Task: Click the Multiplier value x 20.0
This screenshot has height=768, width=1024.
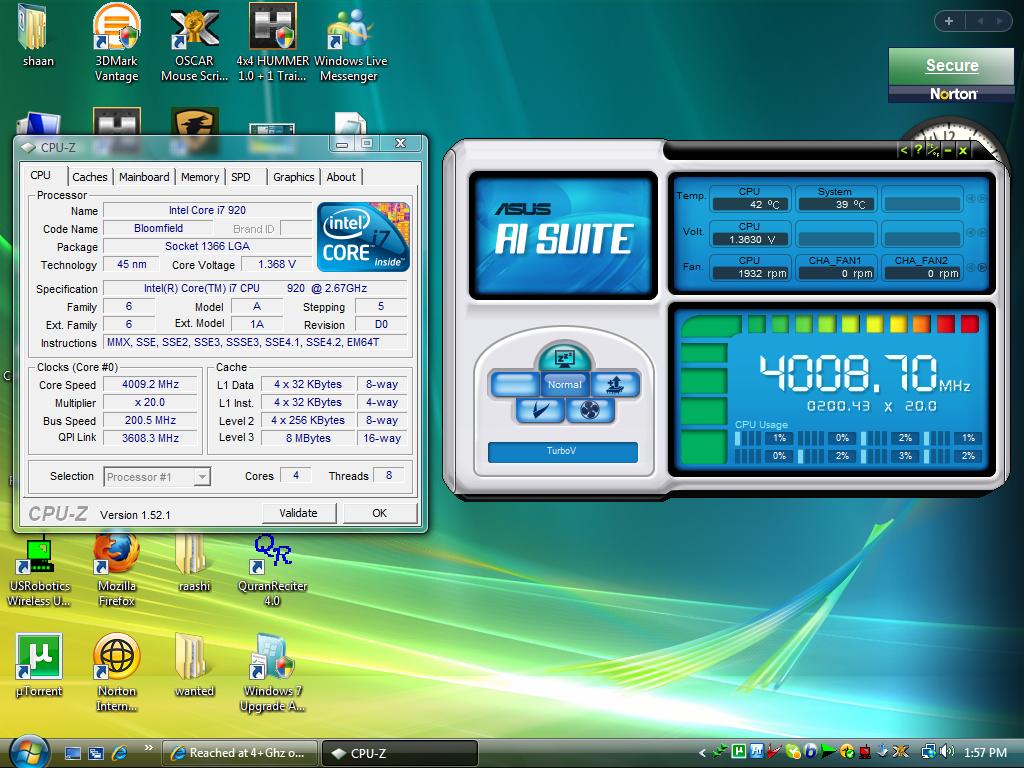Action: (150, 402)
